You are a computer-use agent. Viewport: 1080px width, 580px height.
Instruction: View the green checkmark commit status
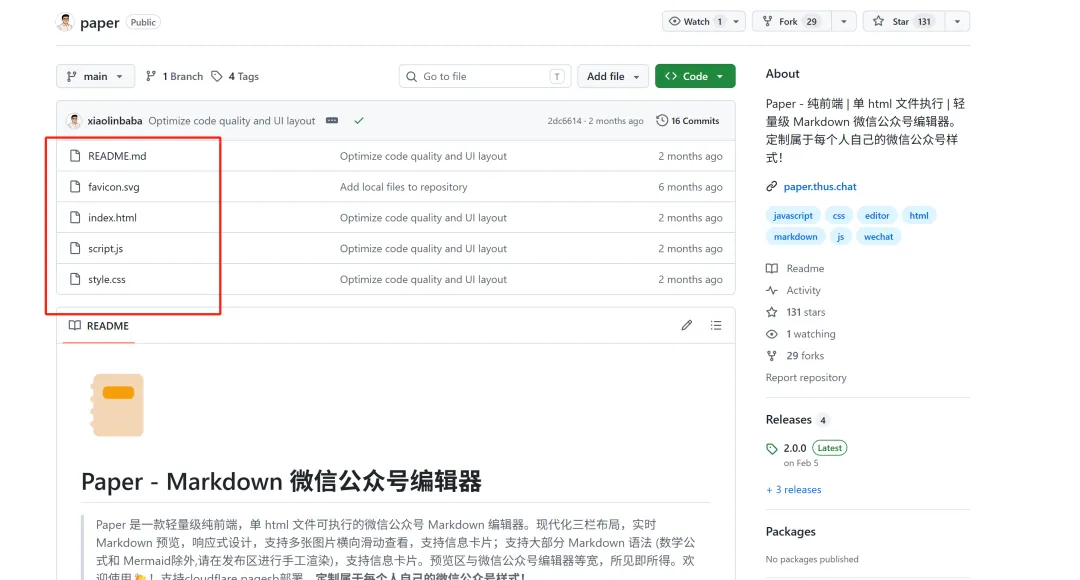point(359,121)
